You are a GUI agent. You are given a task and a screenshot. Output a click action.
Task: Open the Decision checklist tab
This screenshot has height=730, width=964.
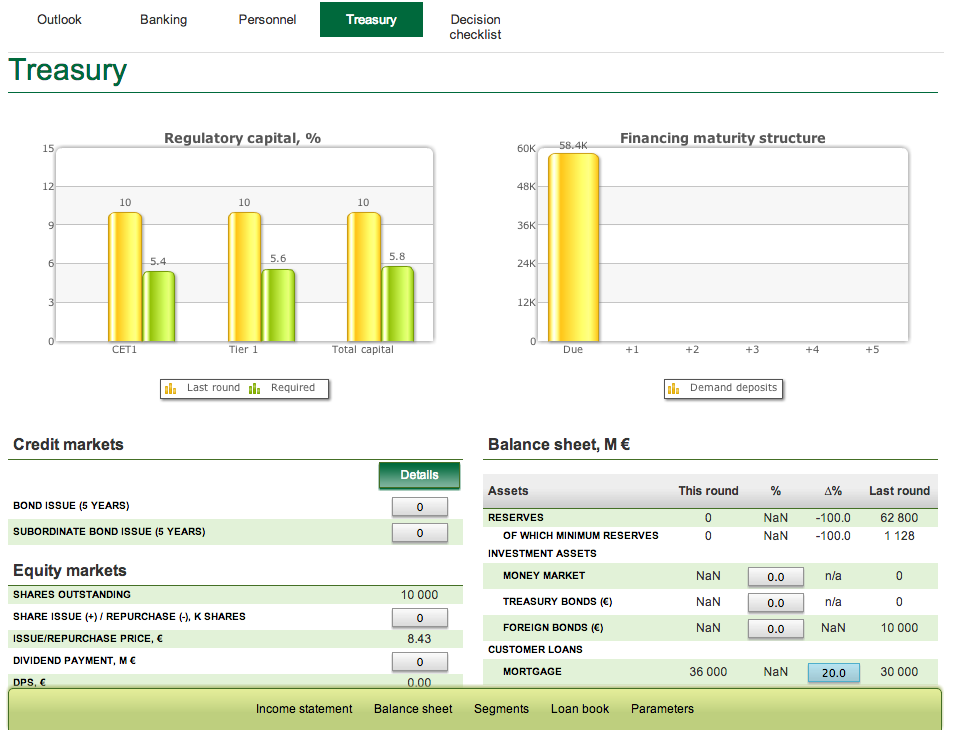click(475, 26)
